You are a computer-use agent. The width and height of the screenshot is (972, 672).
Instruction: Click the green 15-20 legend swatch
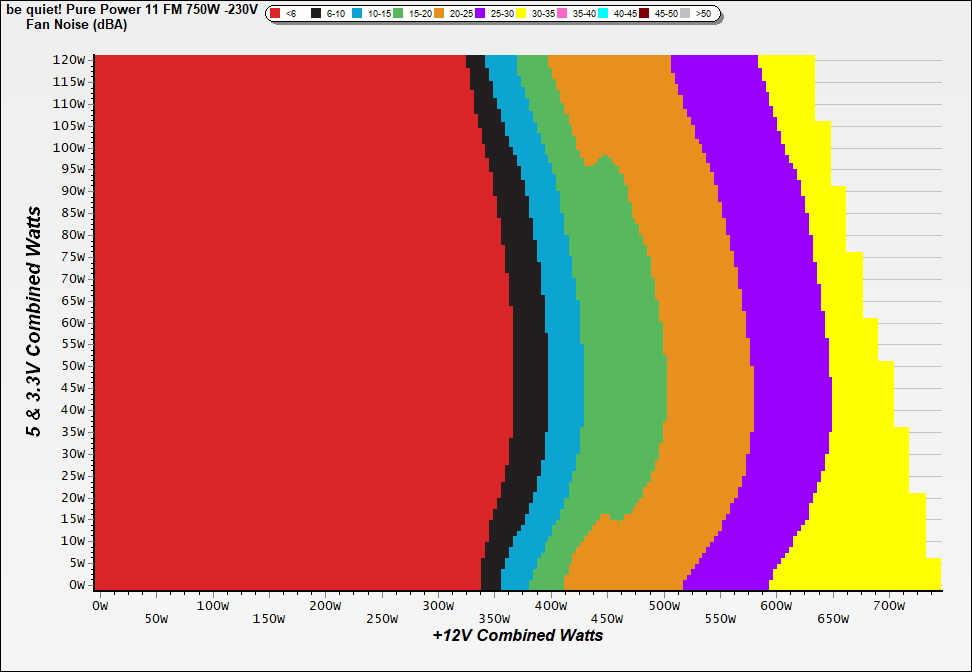pos(399,14)
